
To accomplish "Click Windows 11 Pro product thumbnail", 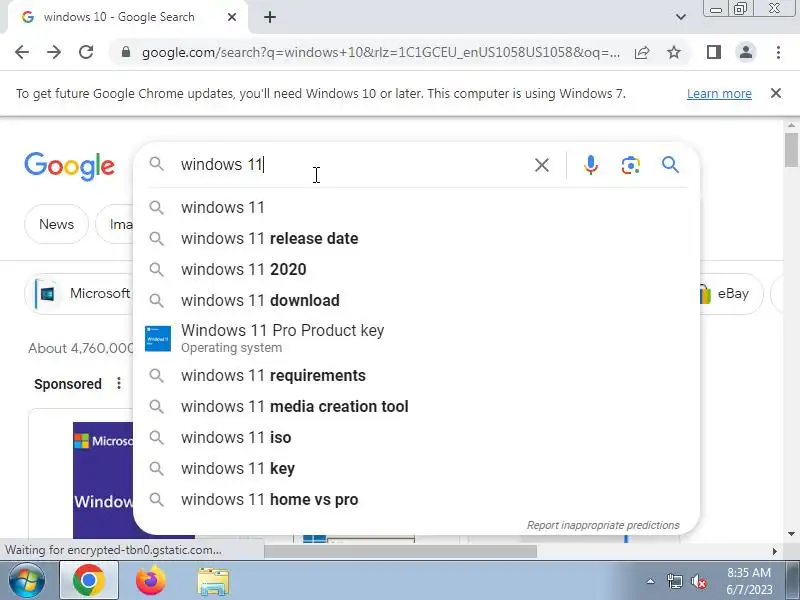I will click(x=158, y=339).
